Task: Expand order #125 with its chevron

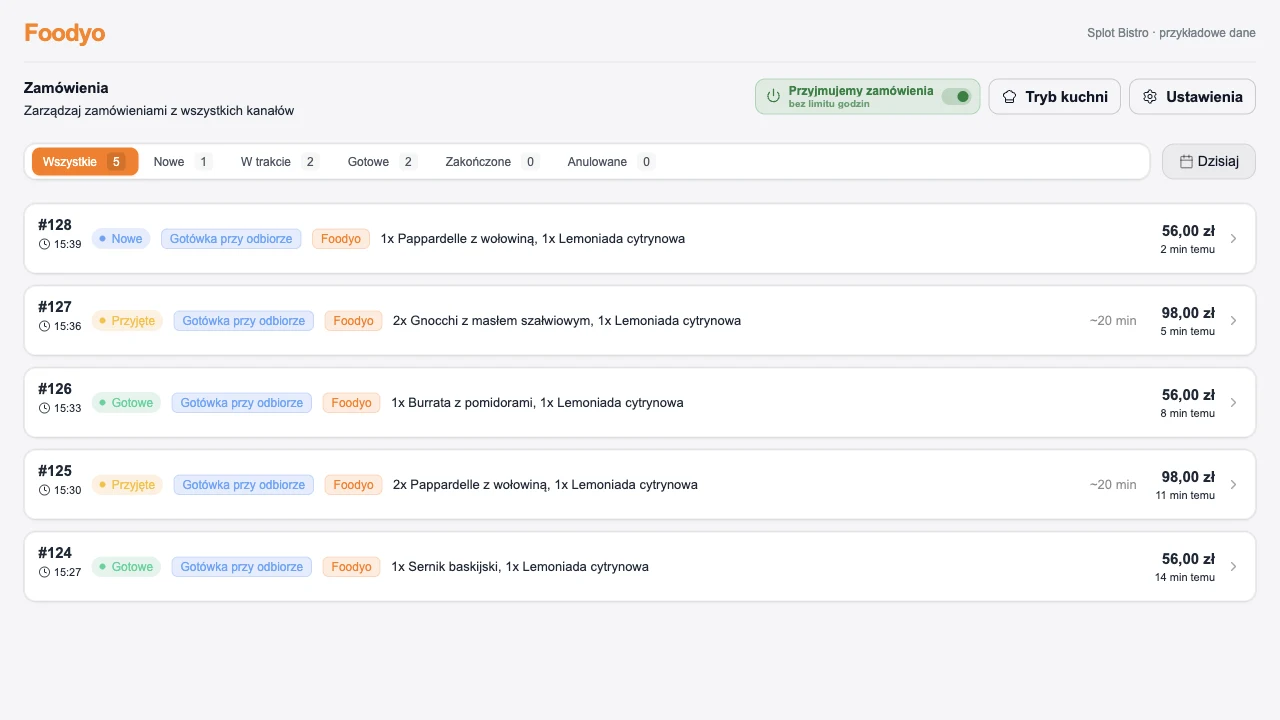Action: pyautogui.click(x=1233, y=485)
